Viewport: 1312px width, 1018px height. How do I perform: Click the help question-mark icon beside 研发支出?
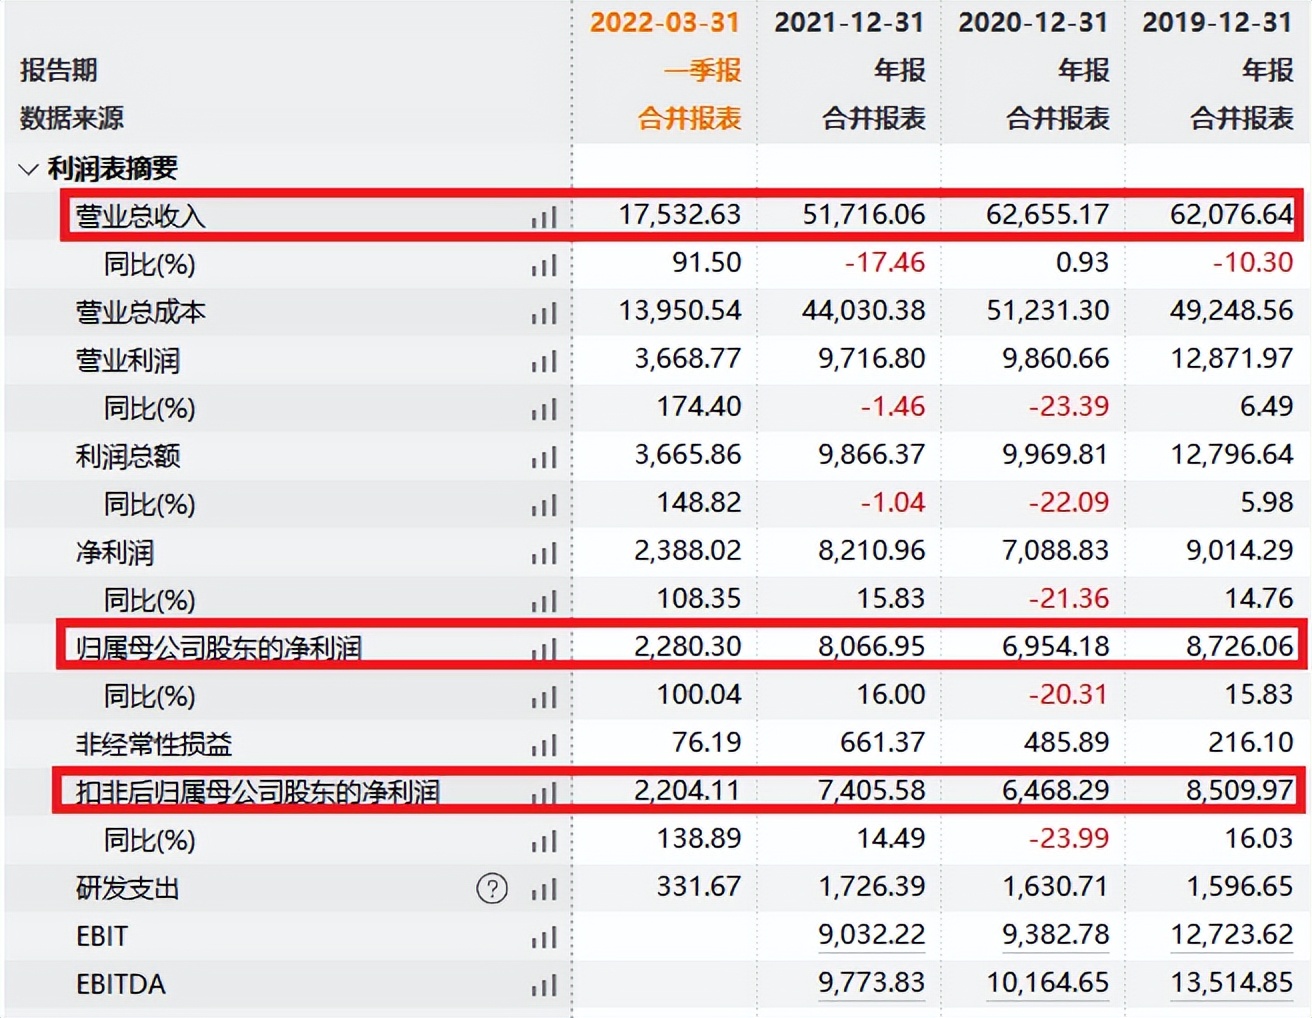[492, 888]
